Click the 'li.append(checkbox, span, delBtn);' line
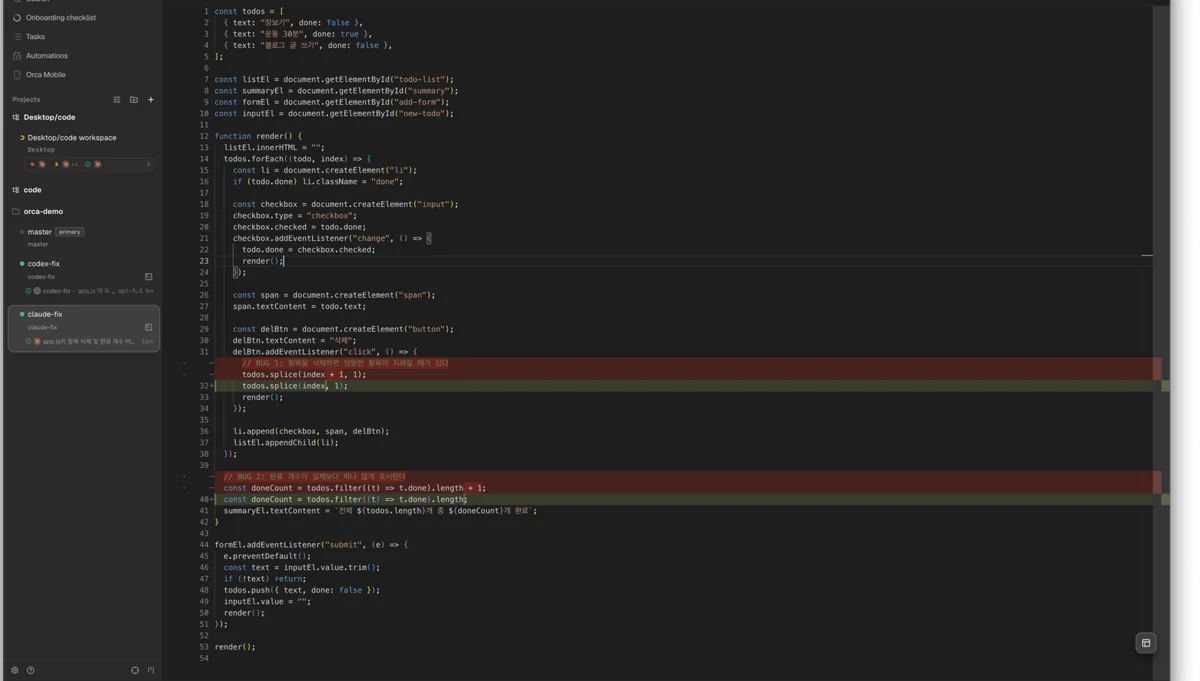The image size is (1200, 681). point(311,431)
